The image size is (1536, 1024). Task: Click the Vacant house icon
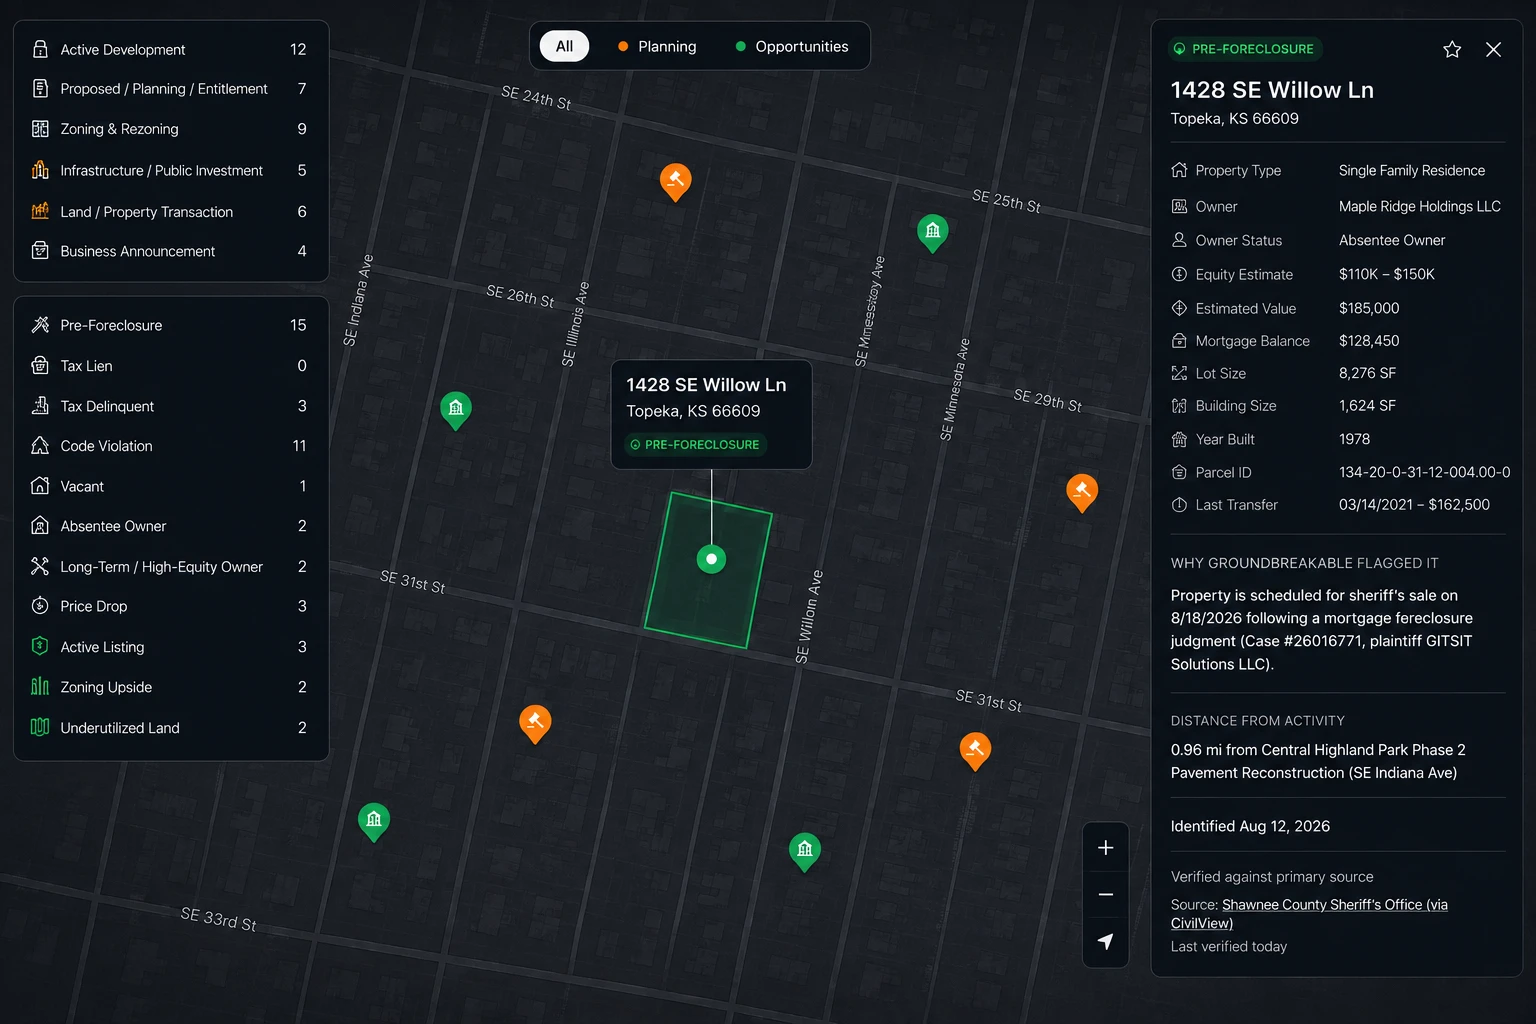click(x=40, y=486)
